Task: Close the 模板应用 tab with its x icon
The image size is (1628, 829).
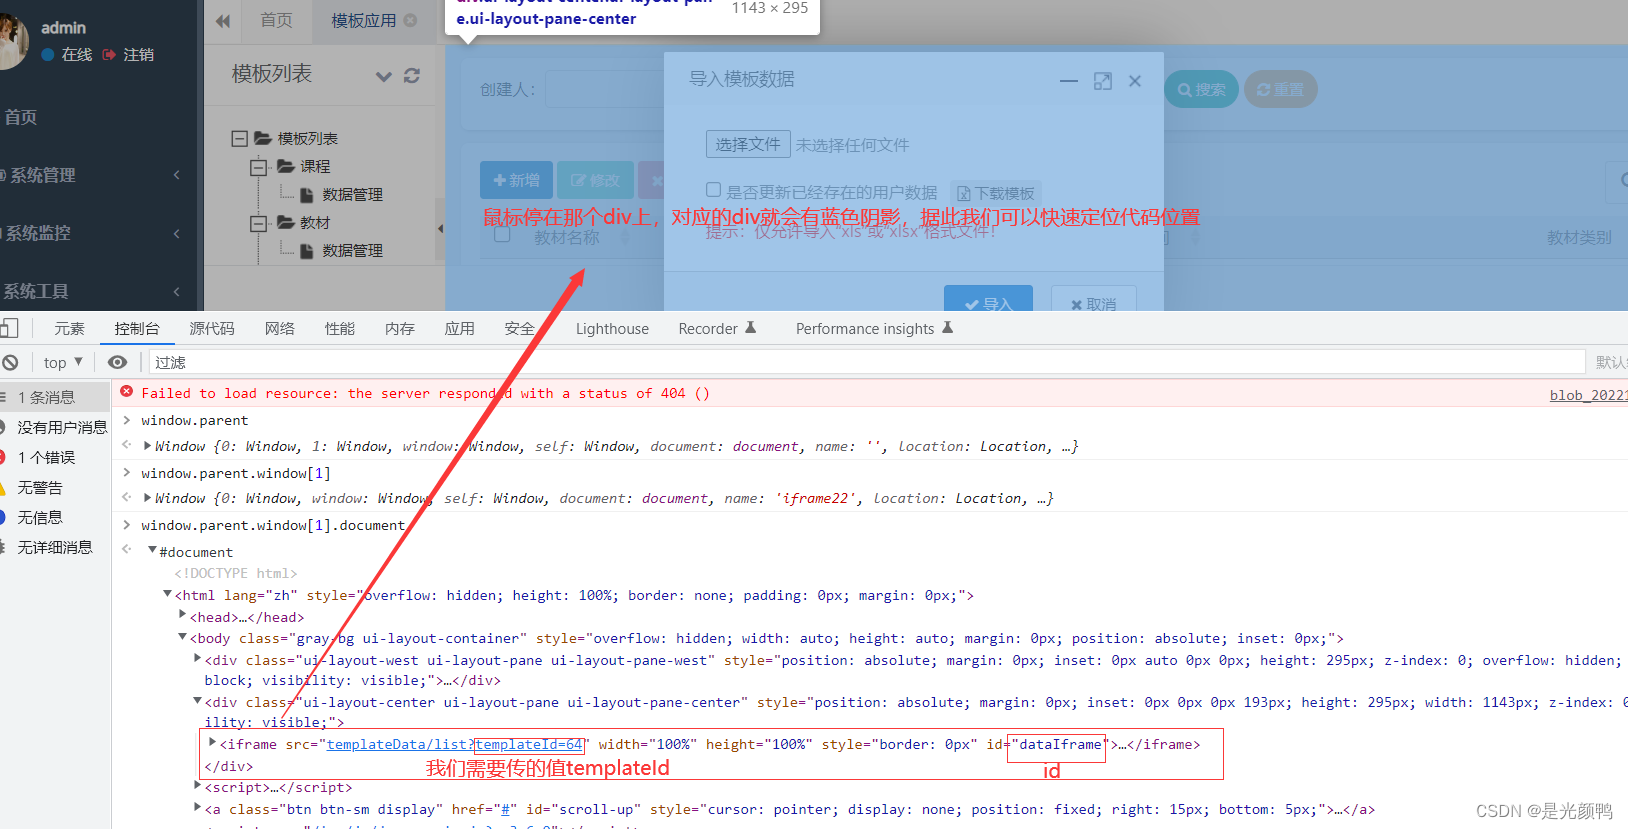Action: pos(410,20)
